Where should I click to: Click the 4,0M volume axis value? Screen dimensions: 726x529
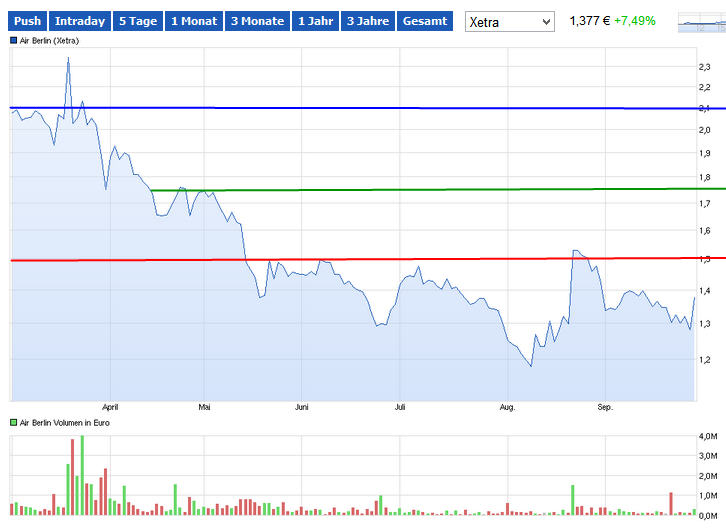[708, 436]
